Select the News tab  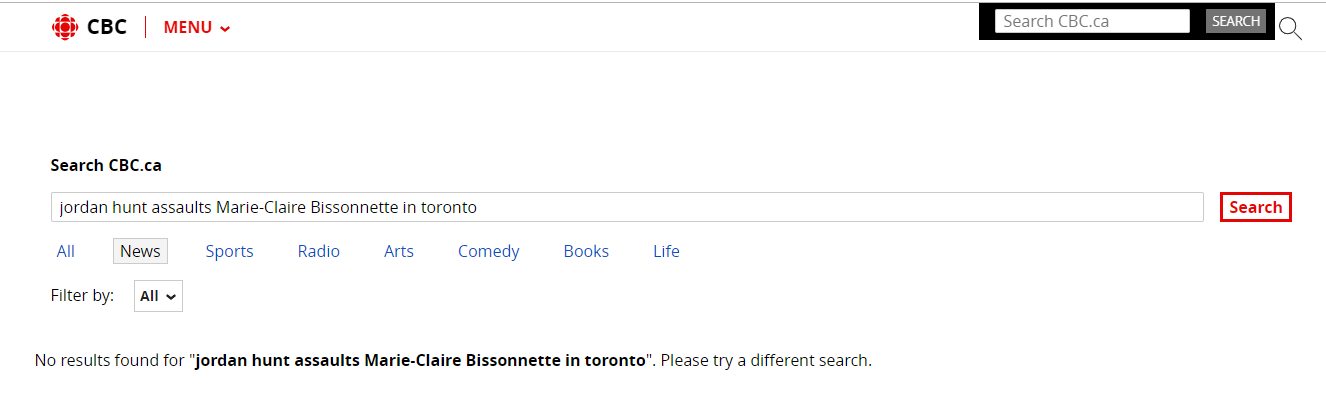(140, 251)
